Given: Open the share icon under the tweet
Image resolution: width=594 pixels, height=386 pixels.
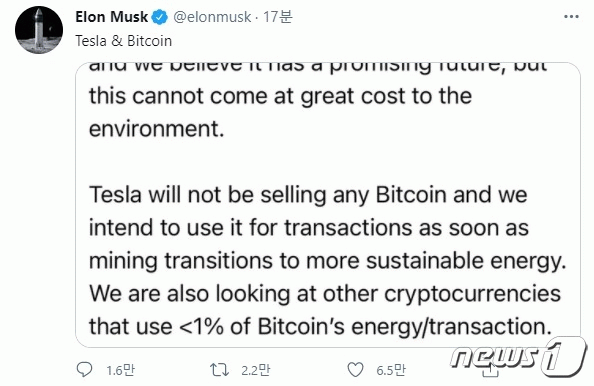Looking at the screenshot, I should (491, 370).
